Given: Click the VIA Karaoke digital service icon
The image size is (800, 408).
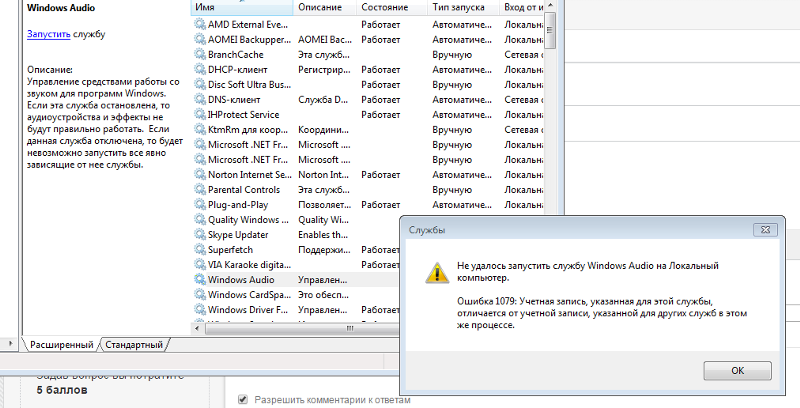Looking at the screenshot, I should coord(199,265).
